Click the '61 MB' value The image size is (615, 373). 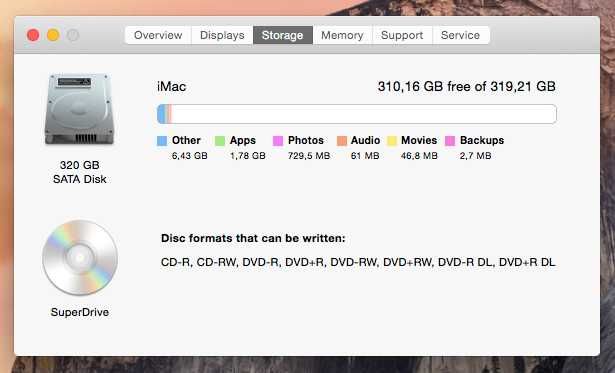coord(365,156)
